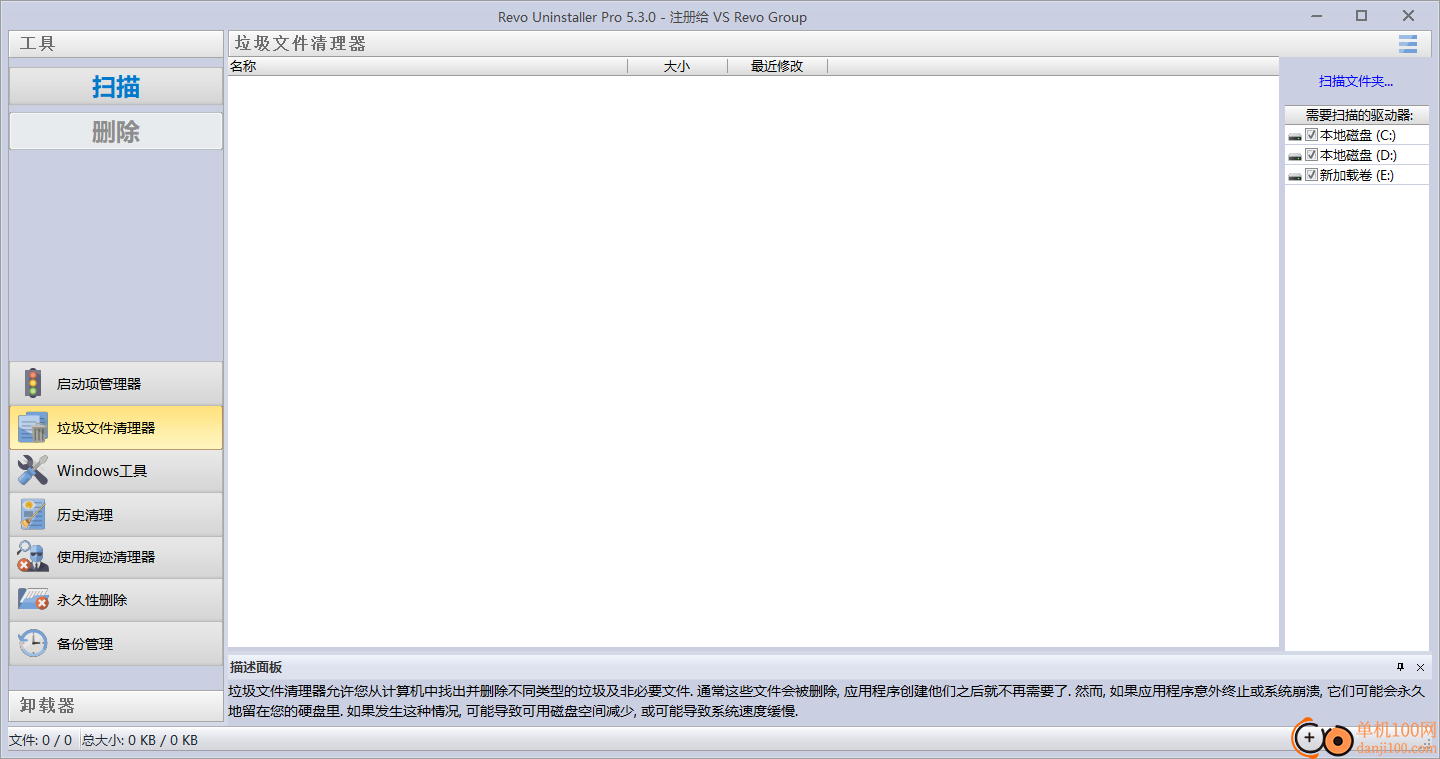
Task: Open the 使用痕迹清理器 spy icon
Action: point(33,557)
